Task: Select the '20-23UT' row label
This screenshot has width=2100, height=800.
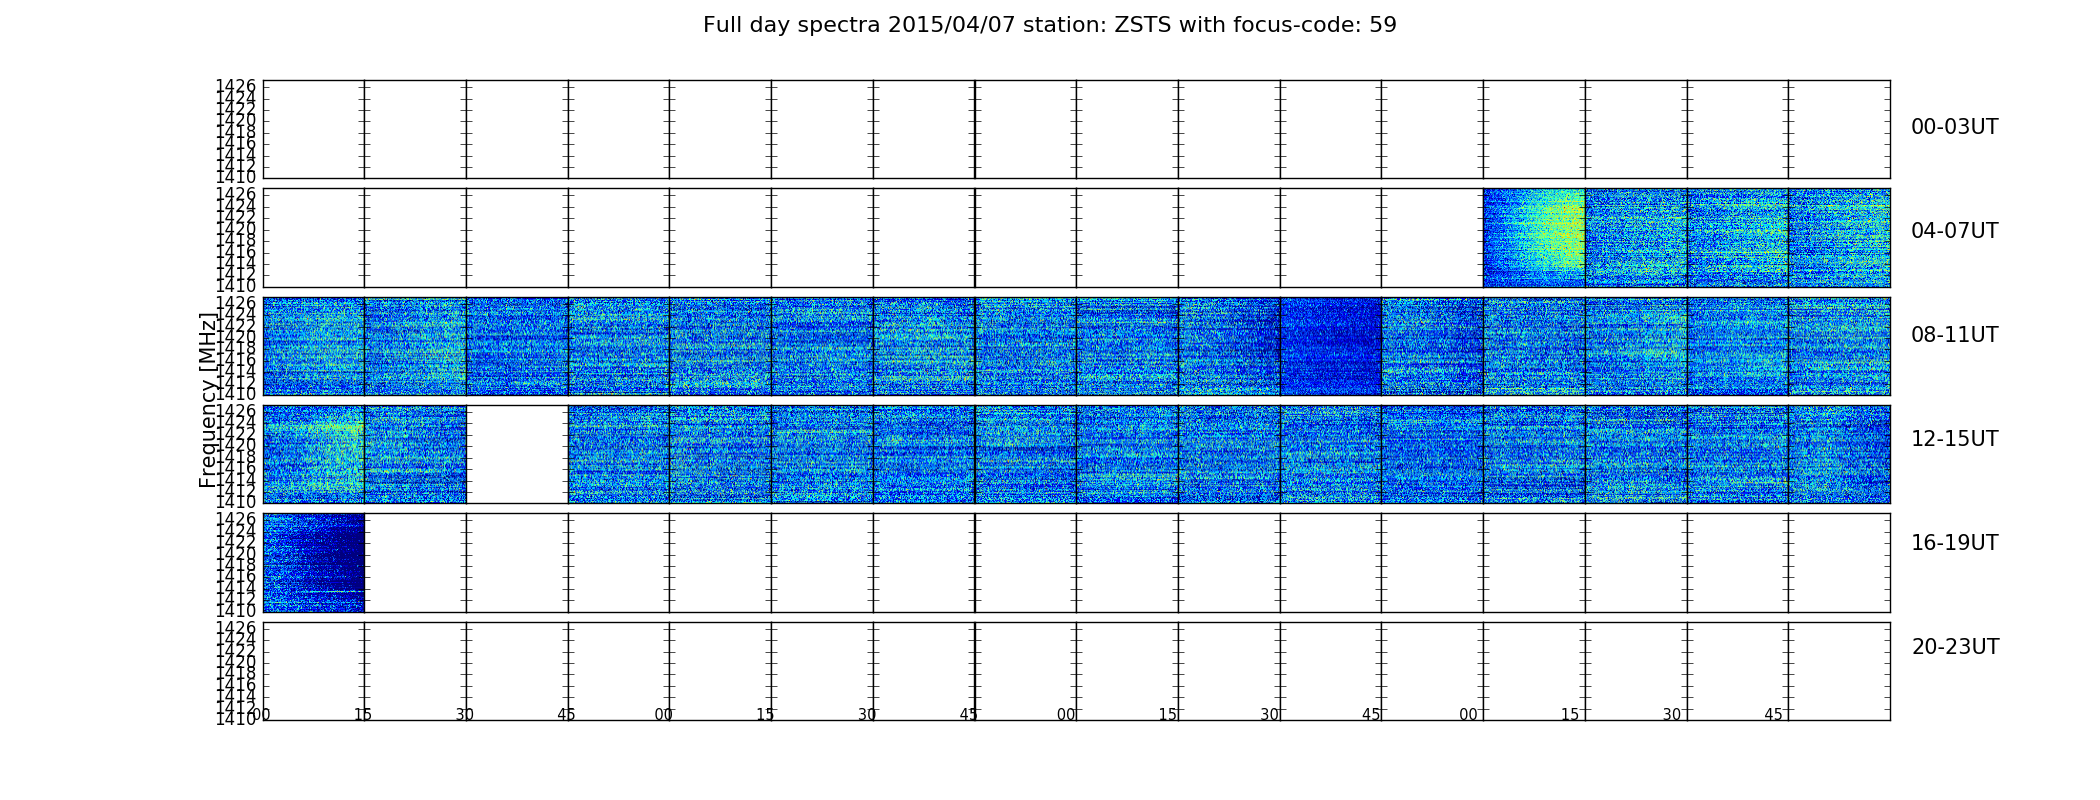Action: pos(1954,647)
